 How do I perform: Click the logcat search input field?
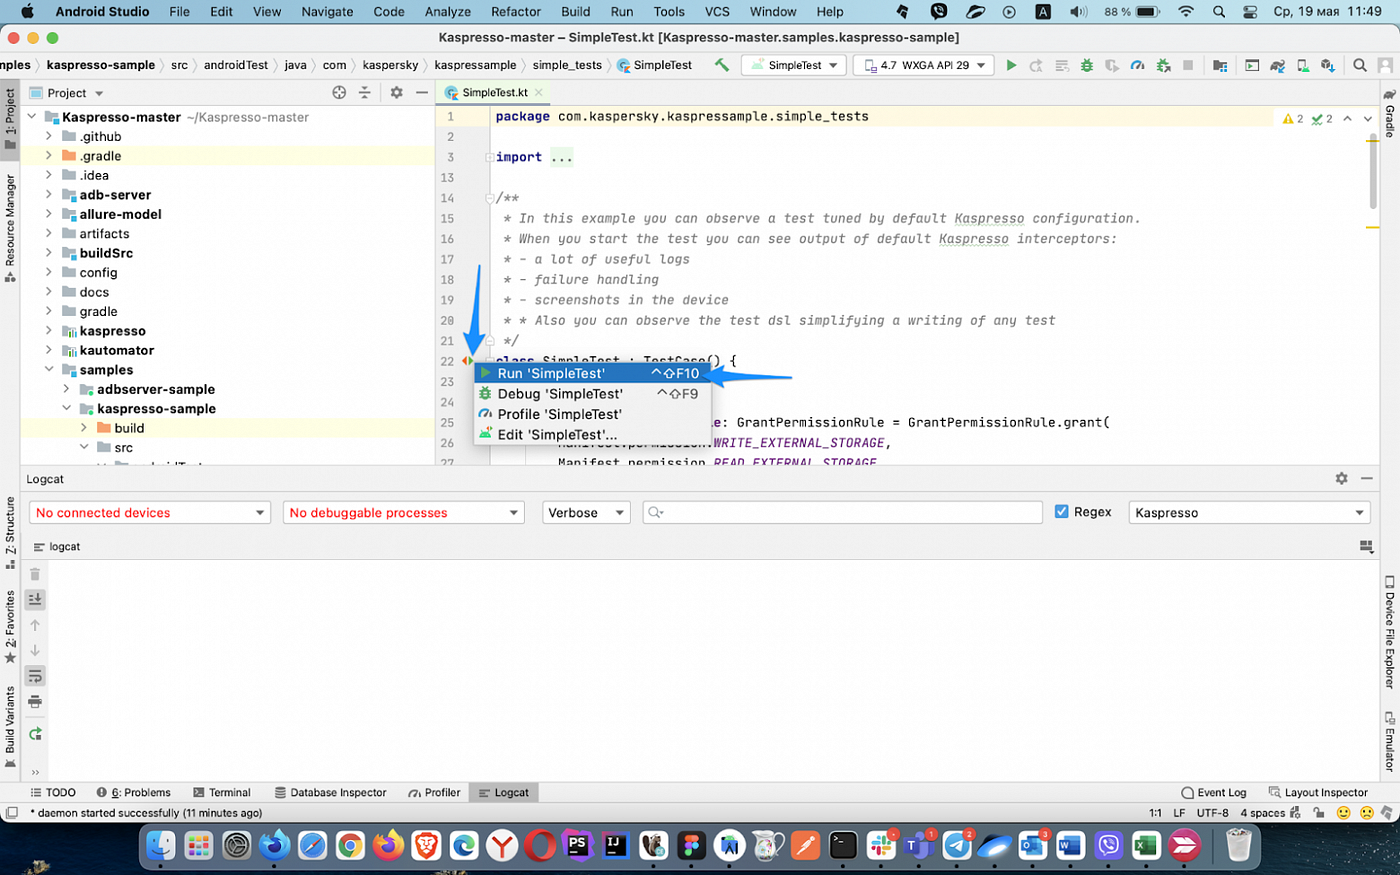[843, 513]
